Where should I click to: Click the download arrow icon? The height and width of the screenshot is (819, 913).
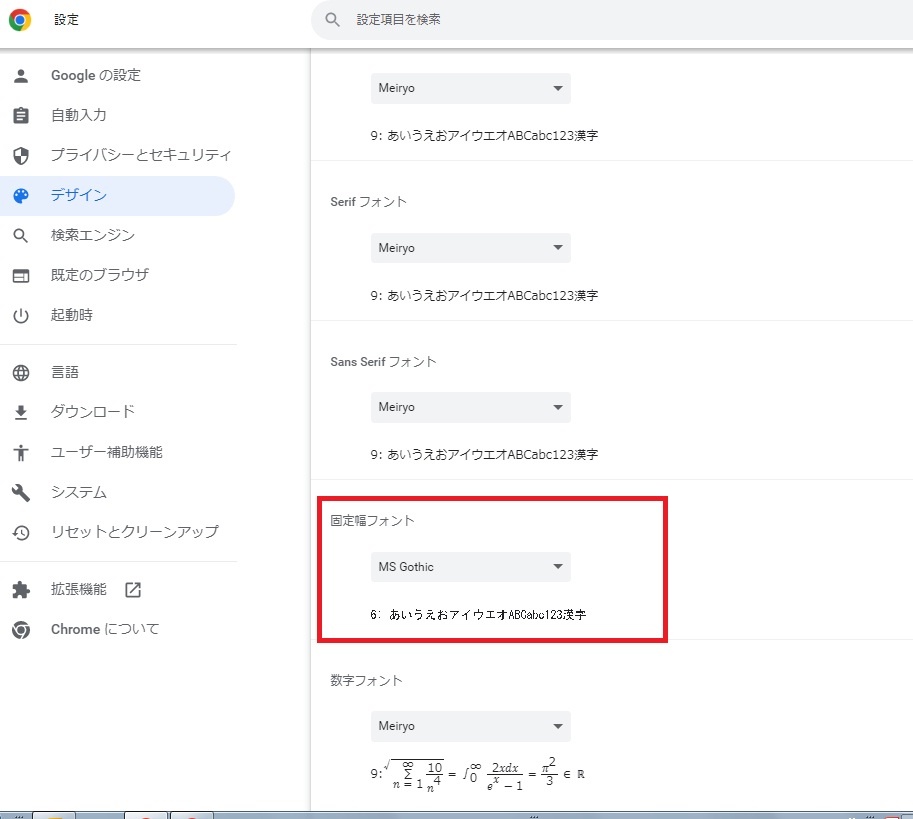pos(21,412)
